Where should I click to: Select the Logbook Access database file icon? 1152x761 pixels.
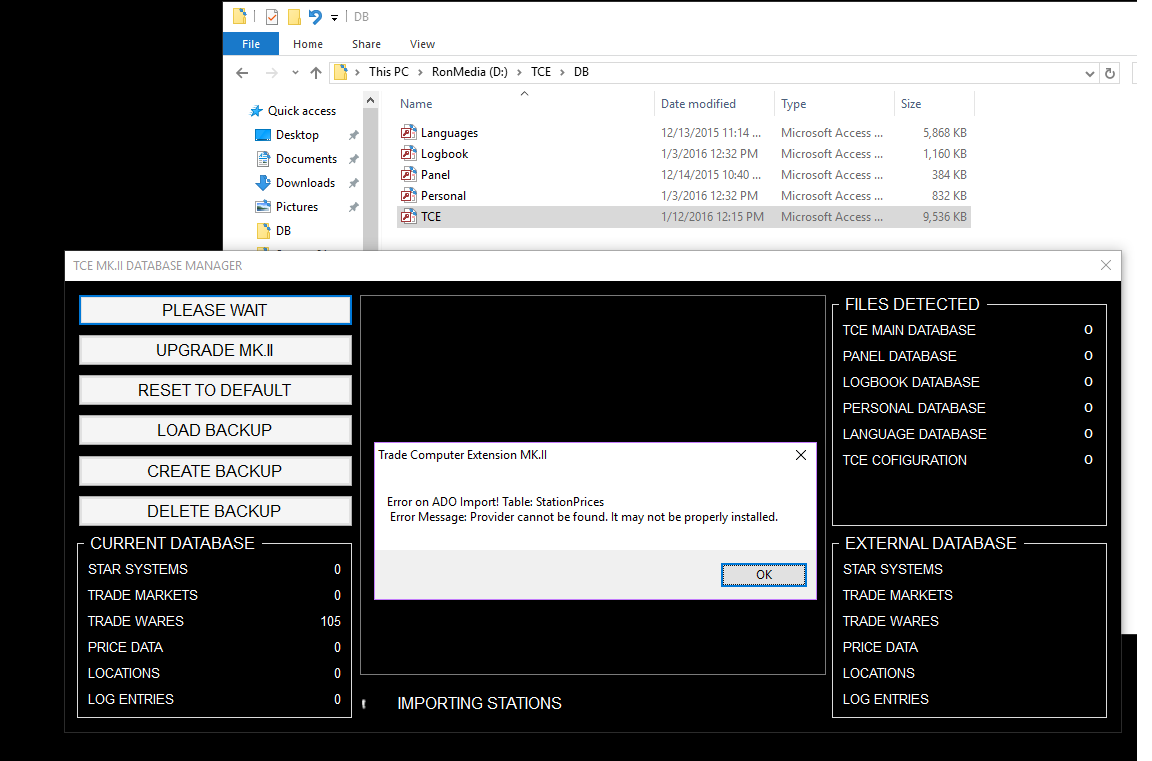408,154
